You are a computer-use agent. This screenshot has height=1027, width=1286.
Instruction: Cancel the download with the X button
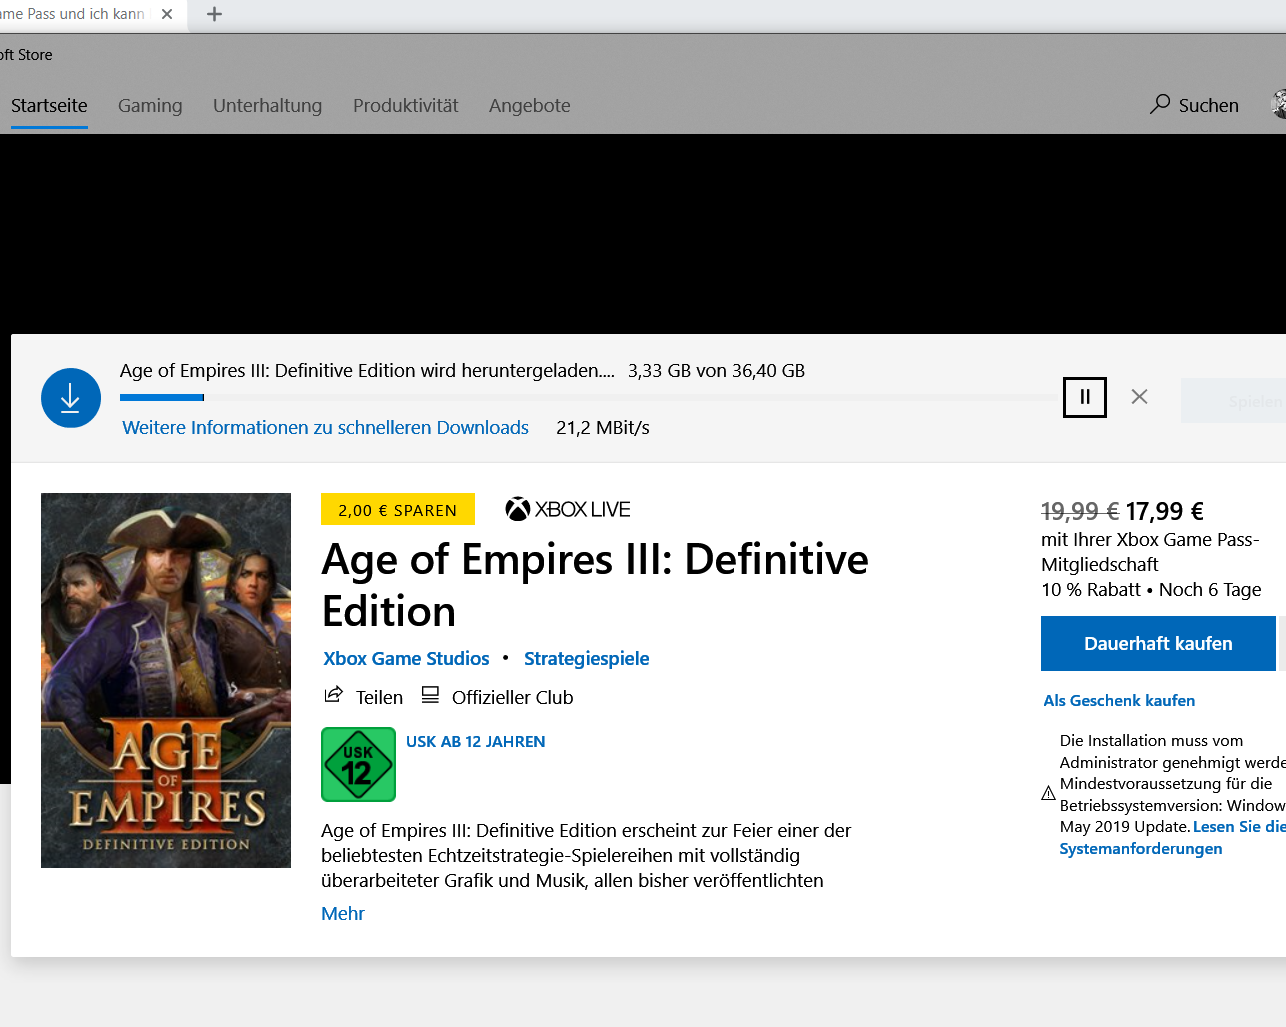(1139, 397)
